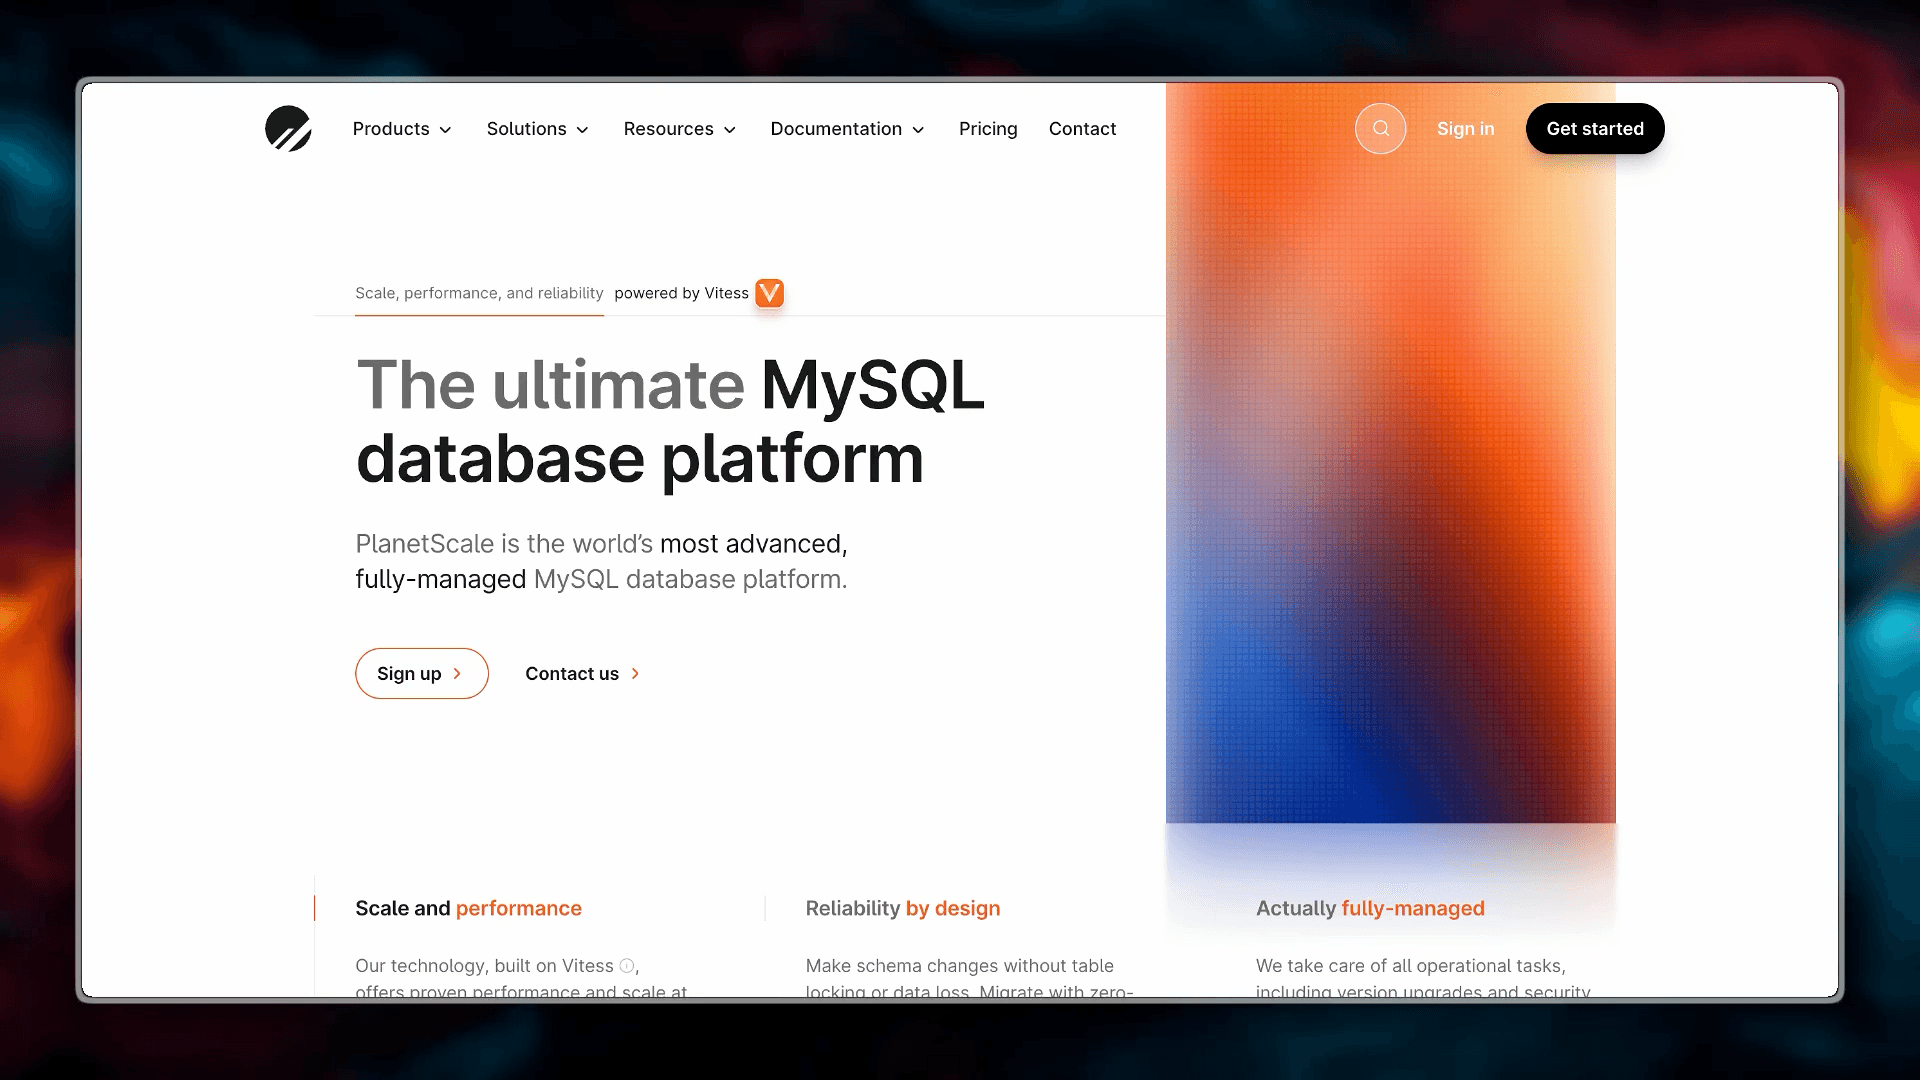Open the Documentation dropdown menu
Viewport: 1920px width, 1080px height.
(848, 129)
